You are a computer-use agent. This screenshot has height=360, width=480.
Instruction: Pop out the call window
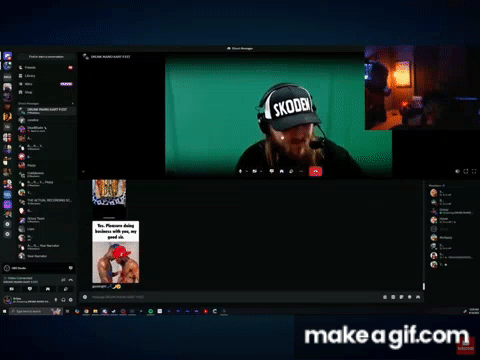pos(466,171)
